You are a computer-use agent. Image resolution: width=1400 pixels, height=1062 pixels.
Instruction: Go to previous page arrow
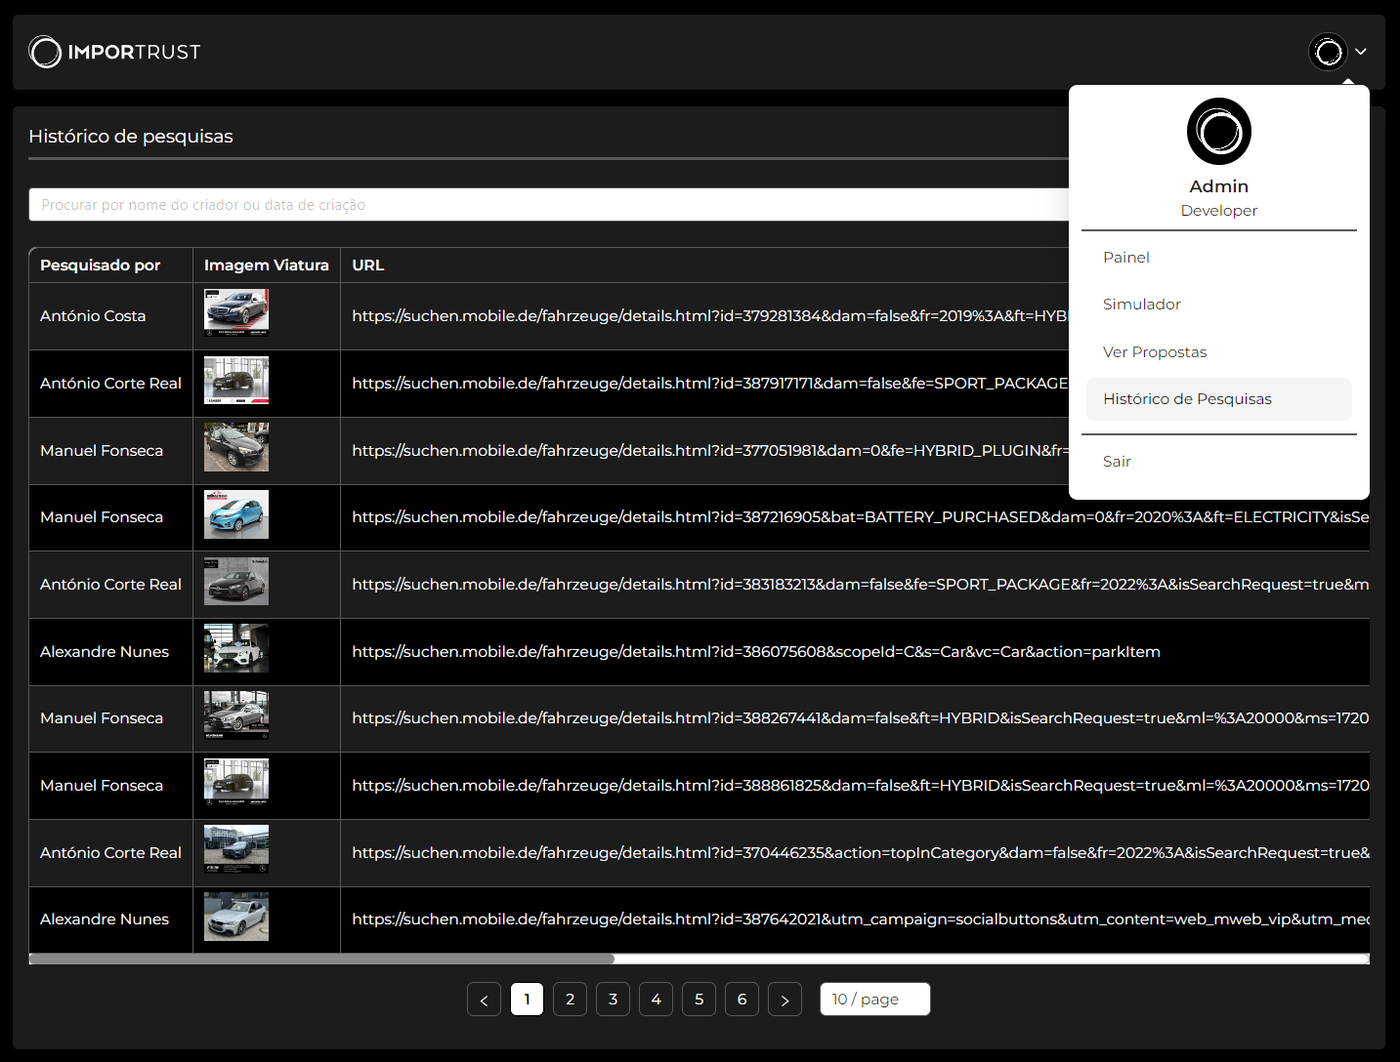tap(484, 1000)
